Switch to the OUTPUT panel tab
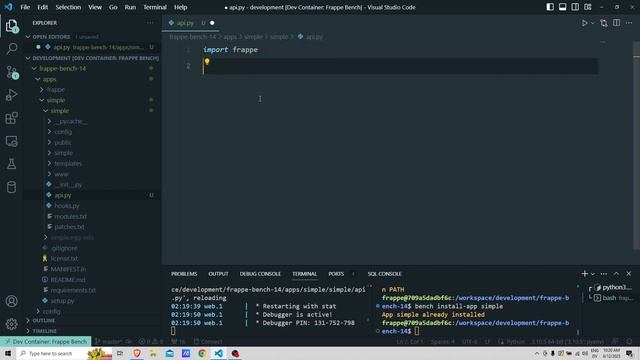The width and height of the screenshot is (640, 360). click(x=218, y=274)
